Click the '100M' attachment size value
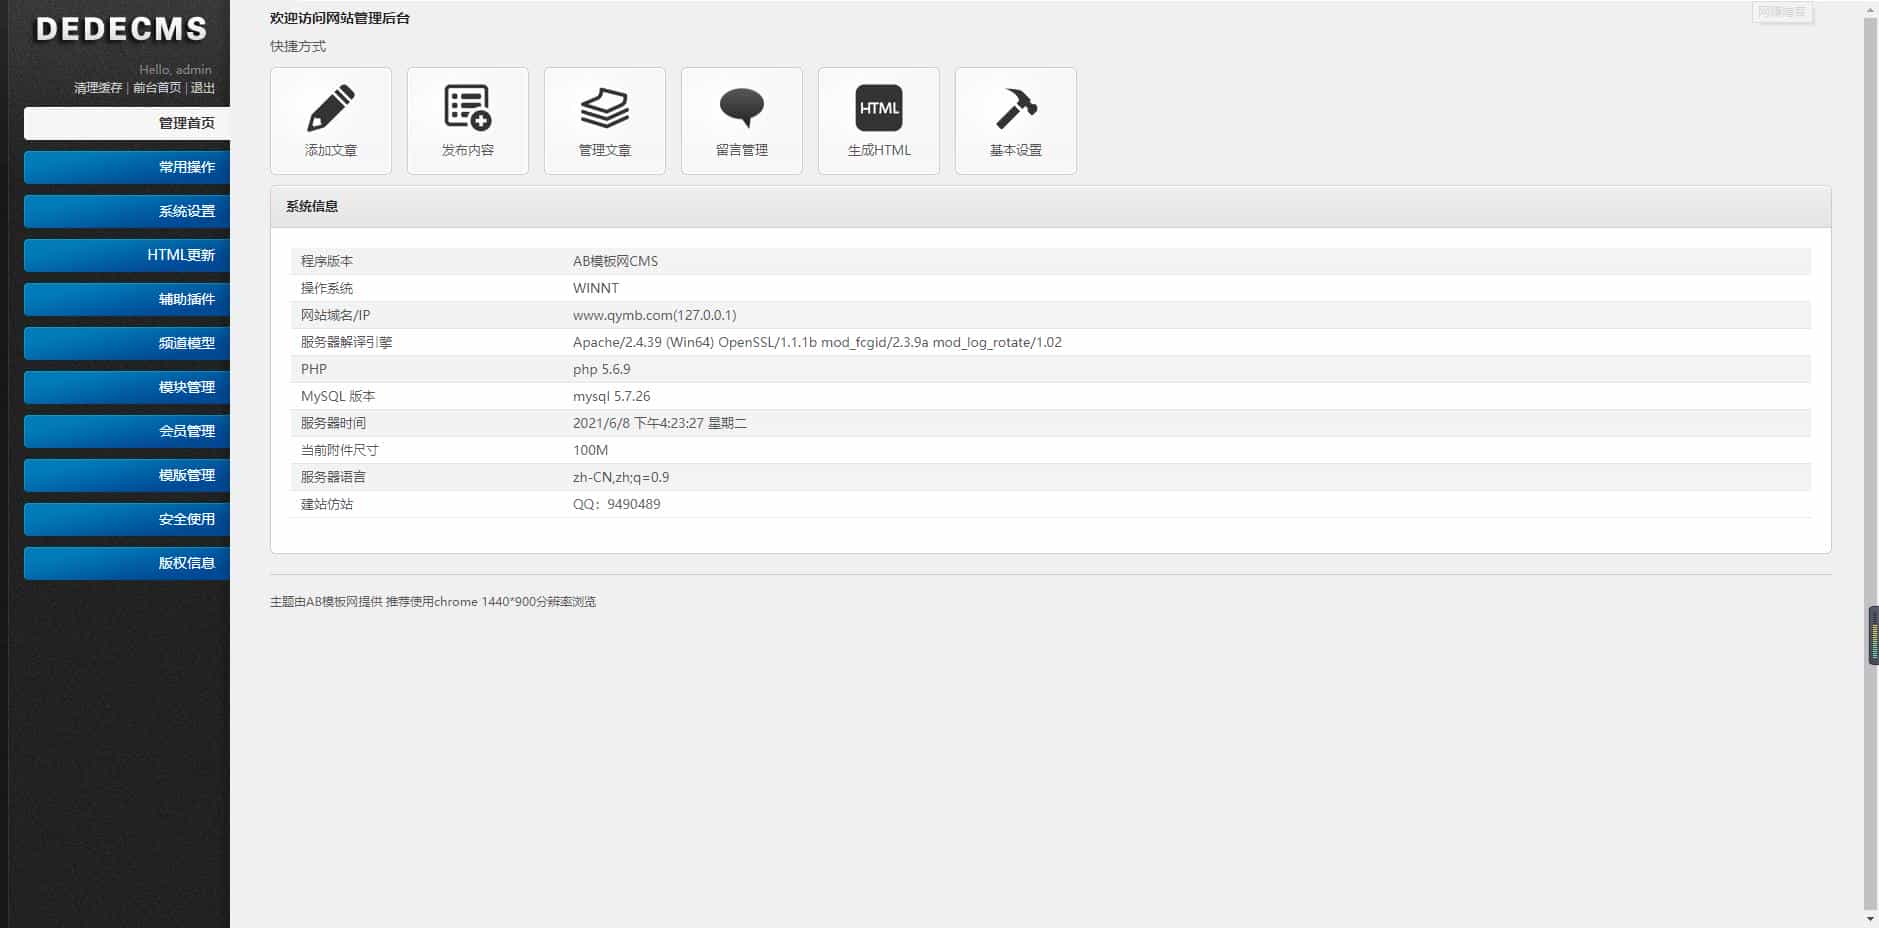The height and width of the screenshot is (928, 1879). (x=590, y=450)
